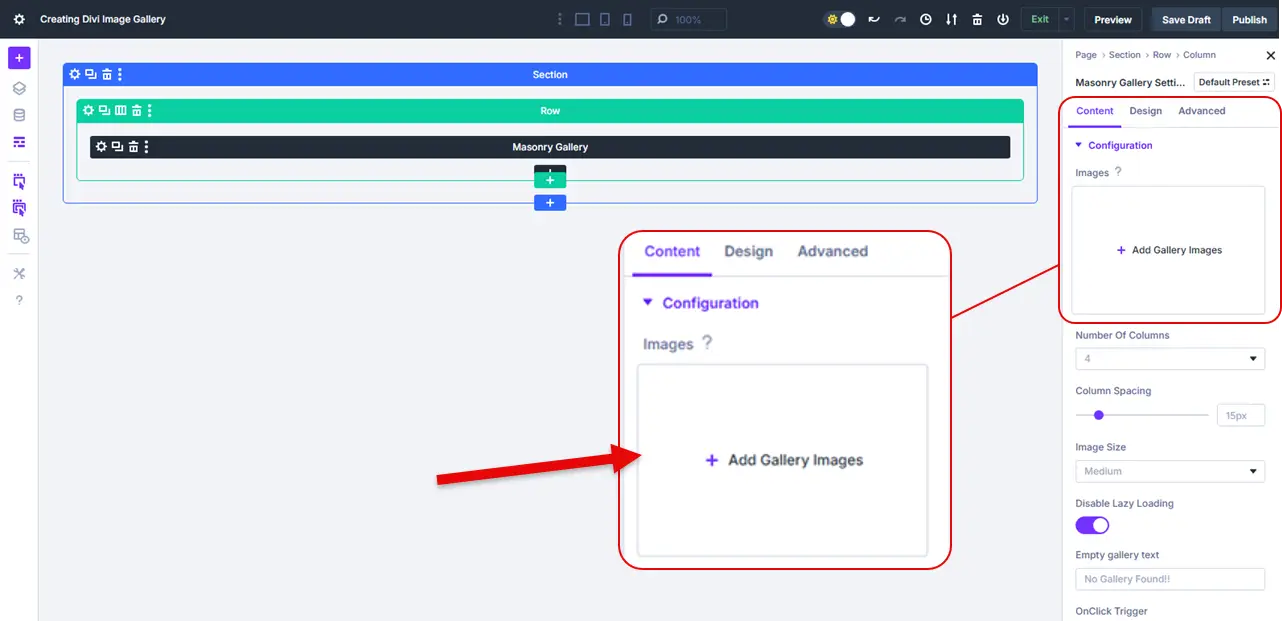Duplicate the Row
The height and width of the screenshot is (621, 1282).
105,110
